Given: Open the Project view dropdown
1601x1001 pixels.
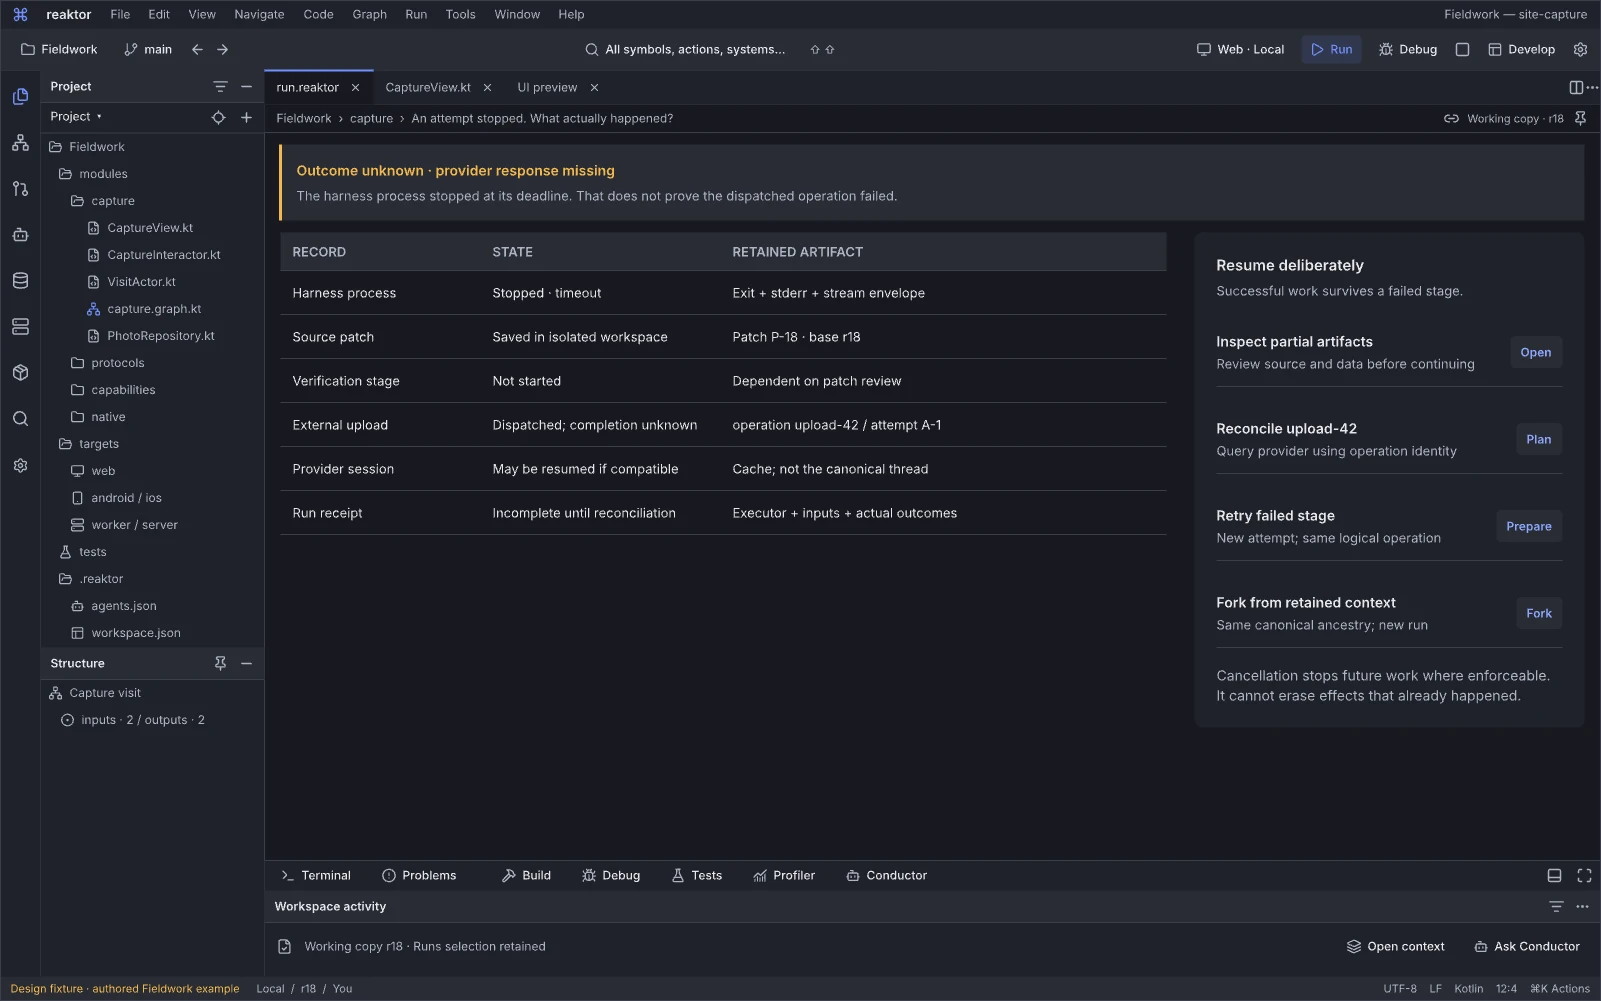Looking at the screenshot, I should point(76,117).
